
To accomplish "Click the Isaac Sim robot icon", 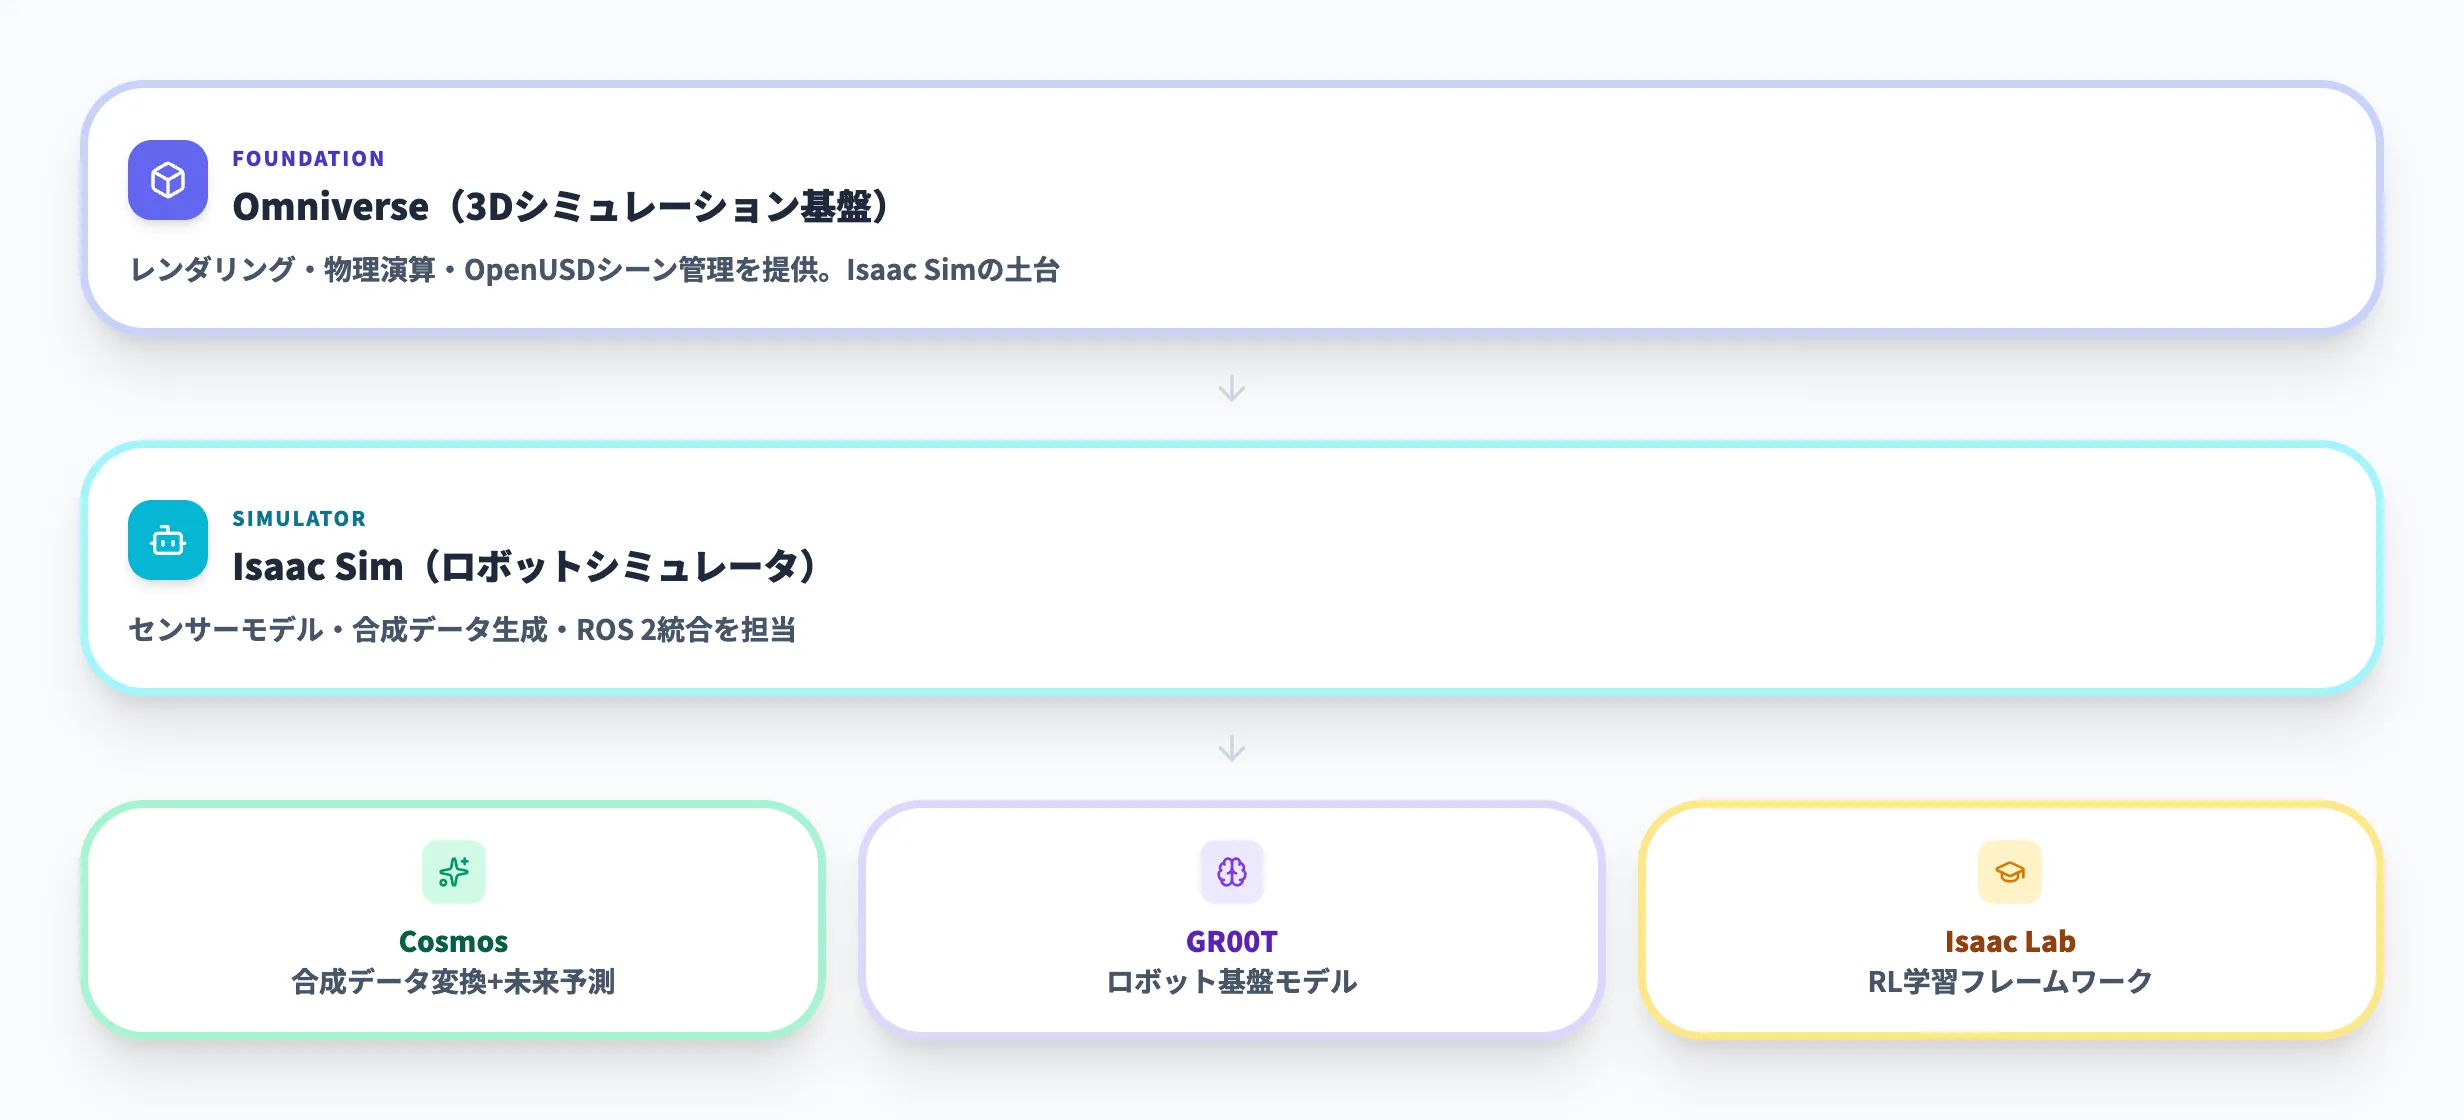I will pyautogui.click(x=168, y=540).
